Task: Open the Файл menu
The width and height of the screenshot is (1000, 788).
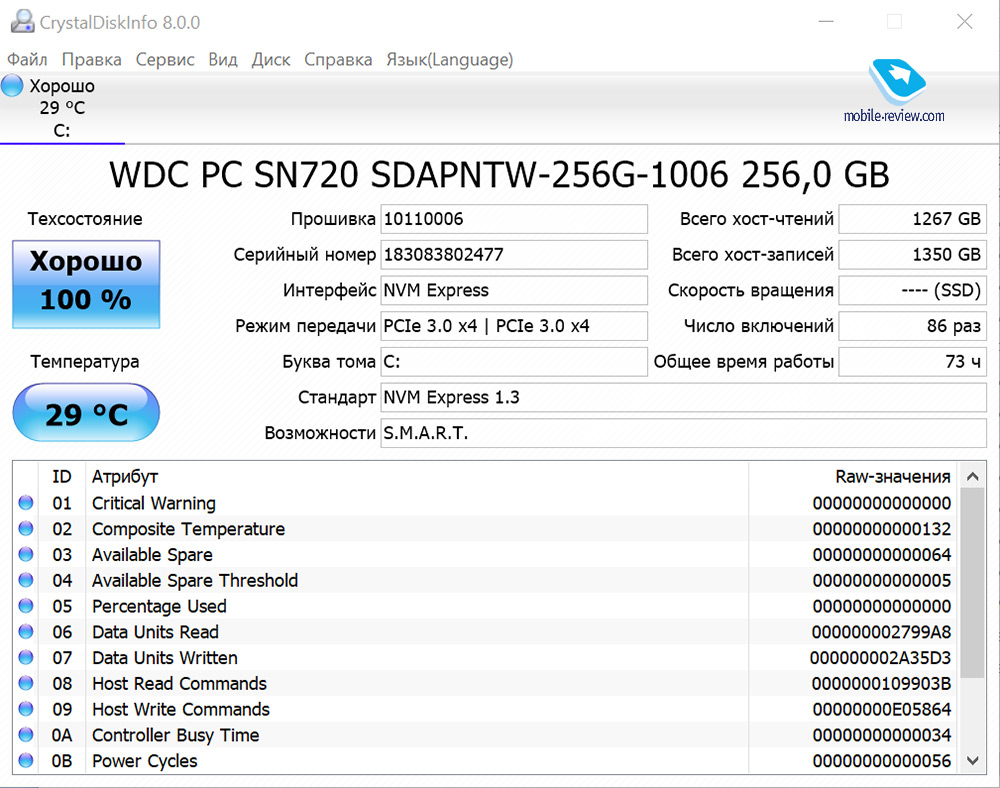Action: [27, 59]
